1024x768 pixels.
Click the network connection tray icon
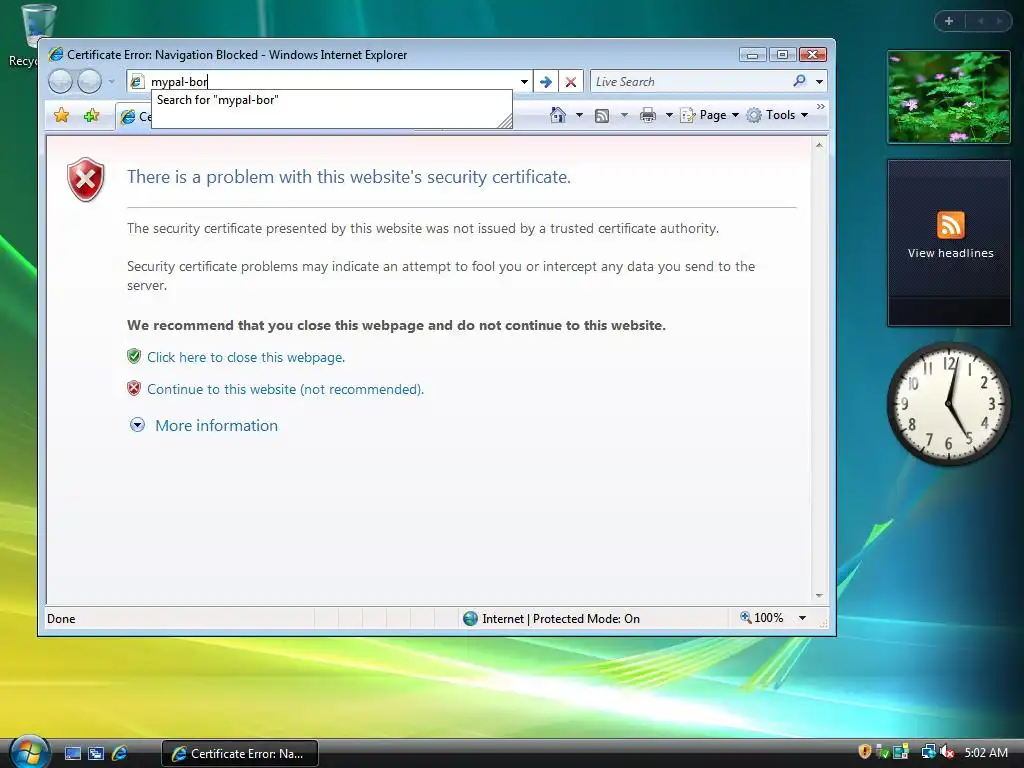pyautogui.click(x=928, y=752)
